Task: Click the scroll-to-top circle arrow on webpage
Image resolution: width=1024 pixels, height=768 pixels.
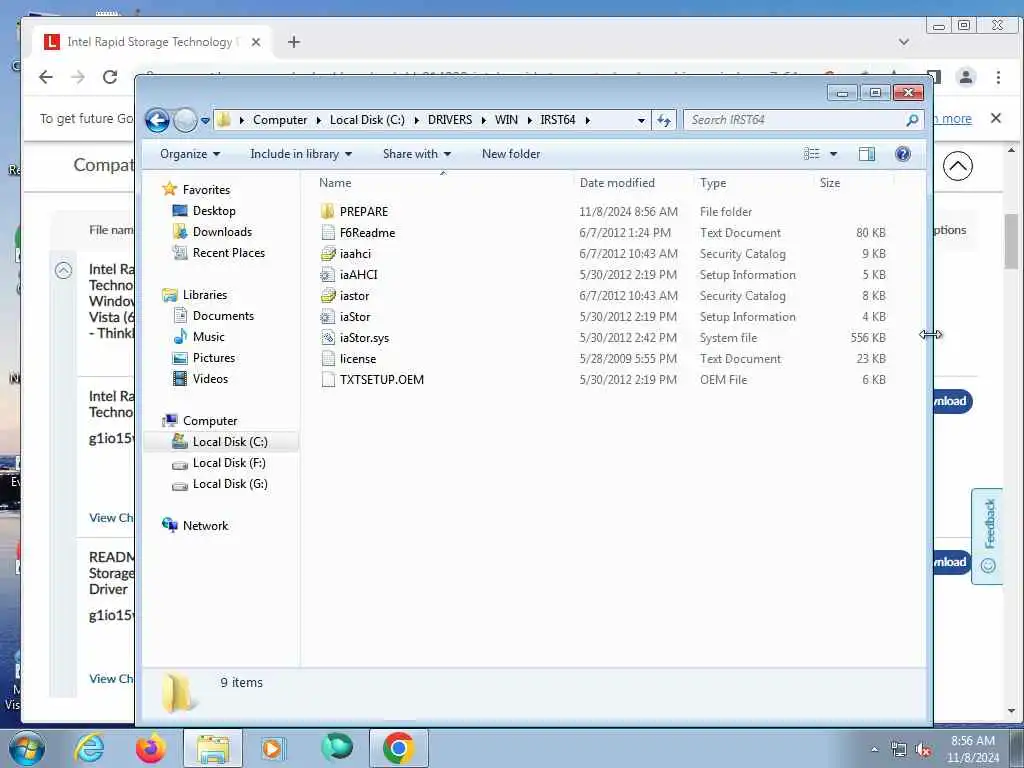Action: tap(957, 166)
